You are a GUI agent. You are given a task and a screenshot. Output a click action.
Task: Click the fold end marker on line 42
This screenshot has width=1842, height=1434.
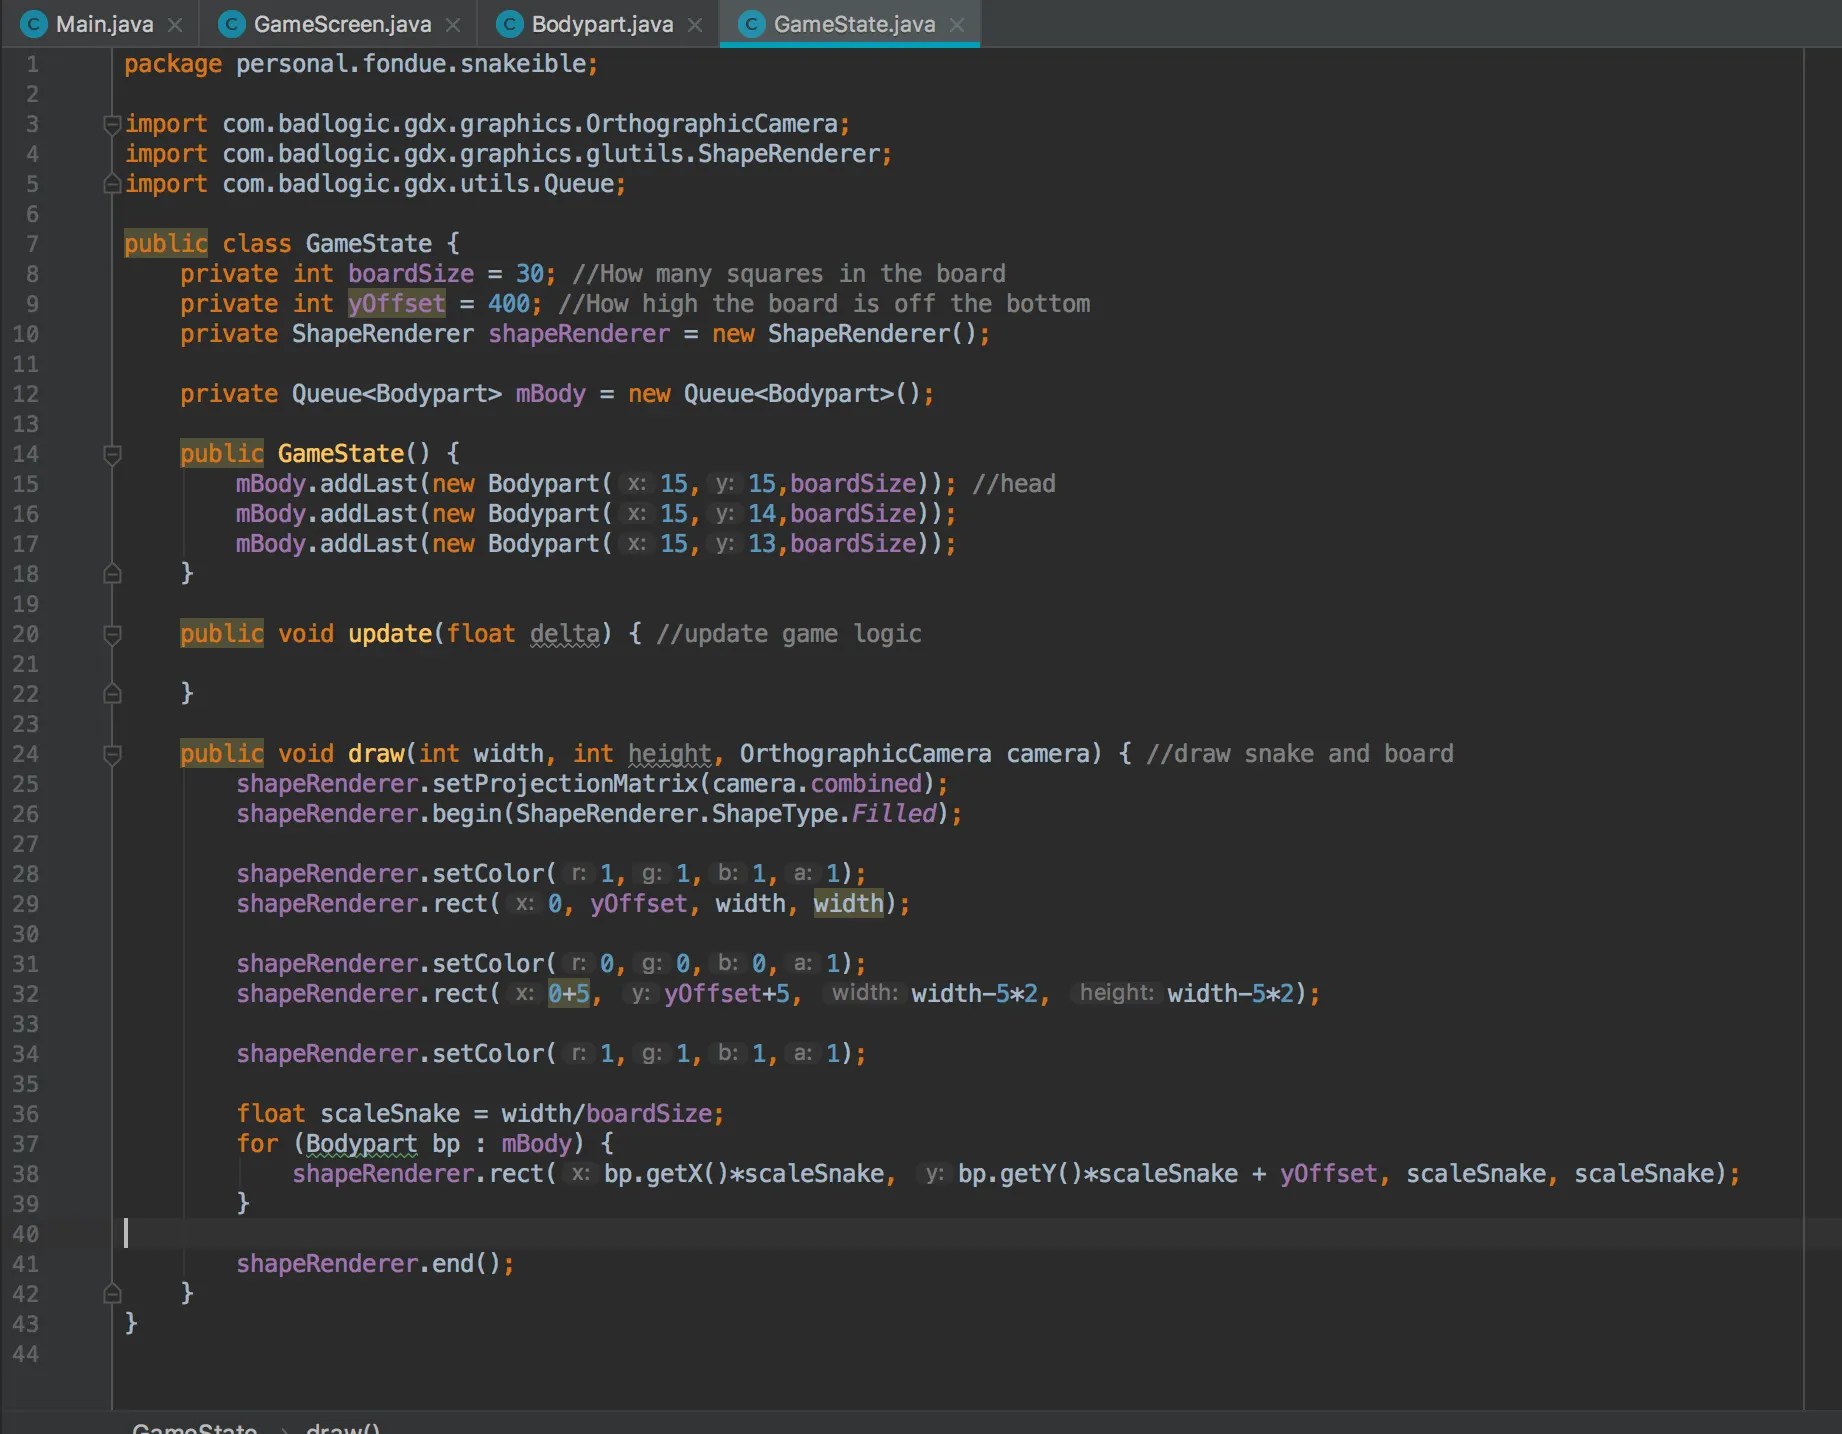[112, 1294]
